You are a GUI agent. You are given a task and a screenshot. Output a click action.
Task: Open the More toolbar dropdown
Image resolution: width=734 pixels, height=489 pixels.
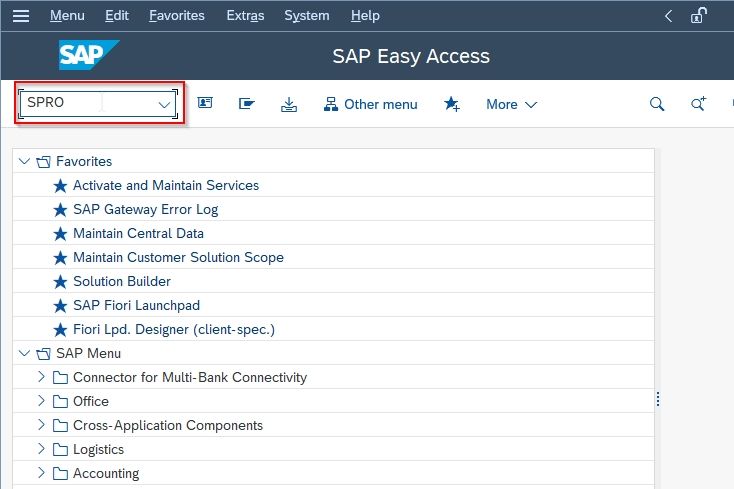point(511,104)
